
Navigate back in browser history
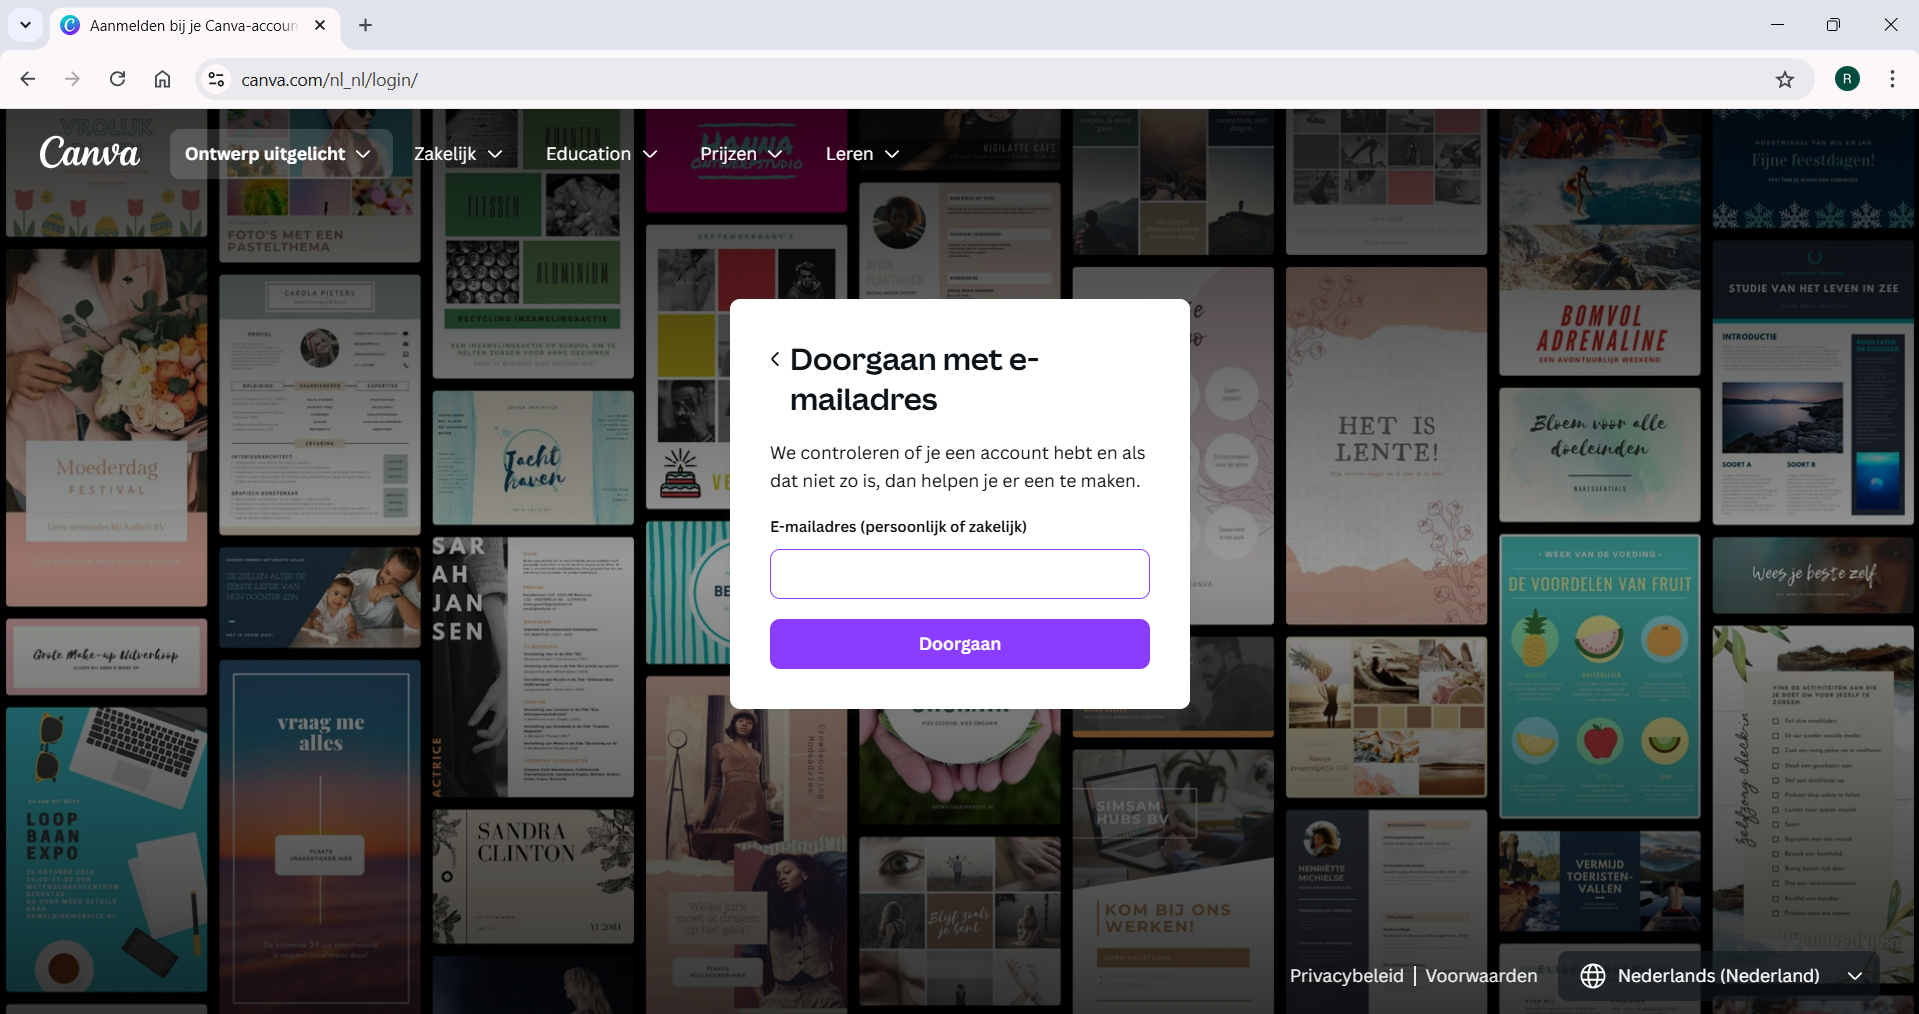click(x=28, y=79)
